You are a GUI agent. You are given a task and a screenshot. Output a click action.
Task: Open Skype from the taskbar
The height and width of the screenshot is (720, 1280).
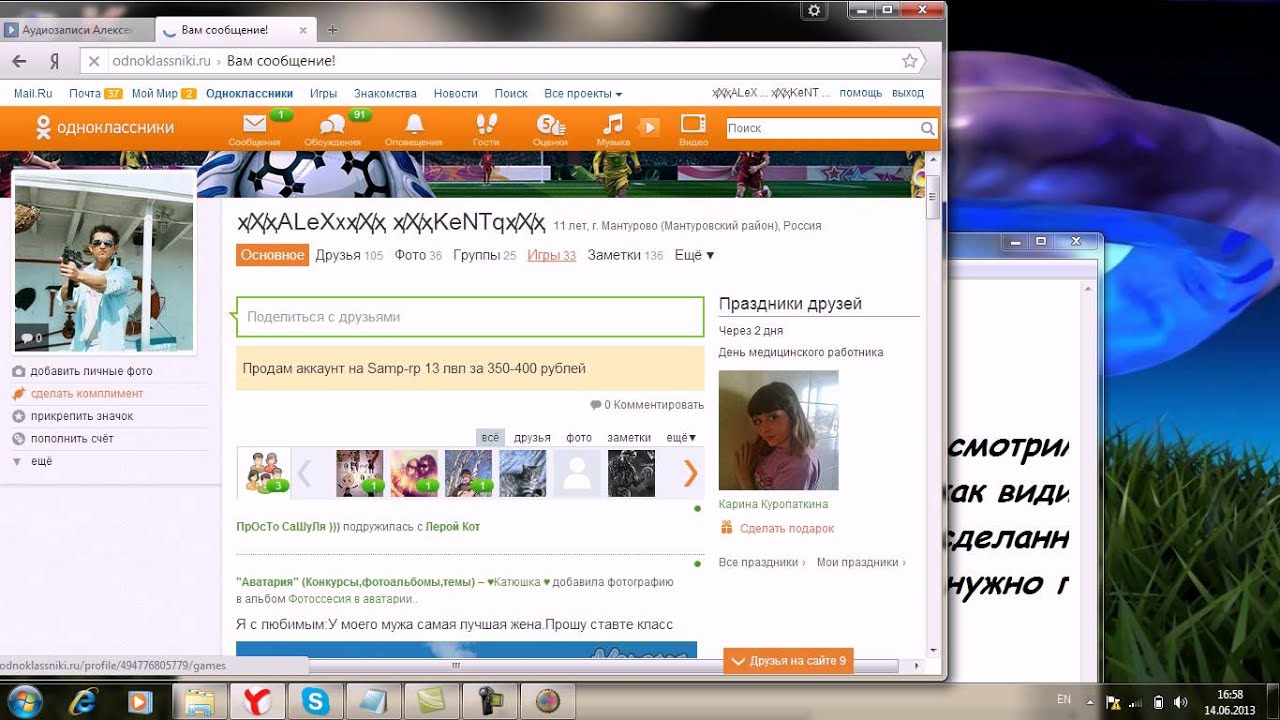click(x=316, y=701)
